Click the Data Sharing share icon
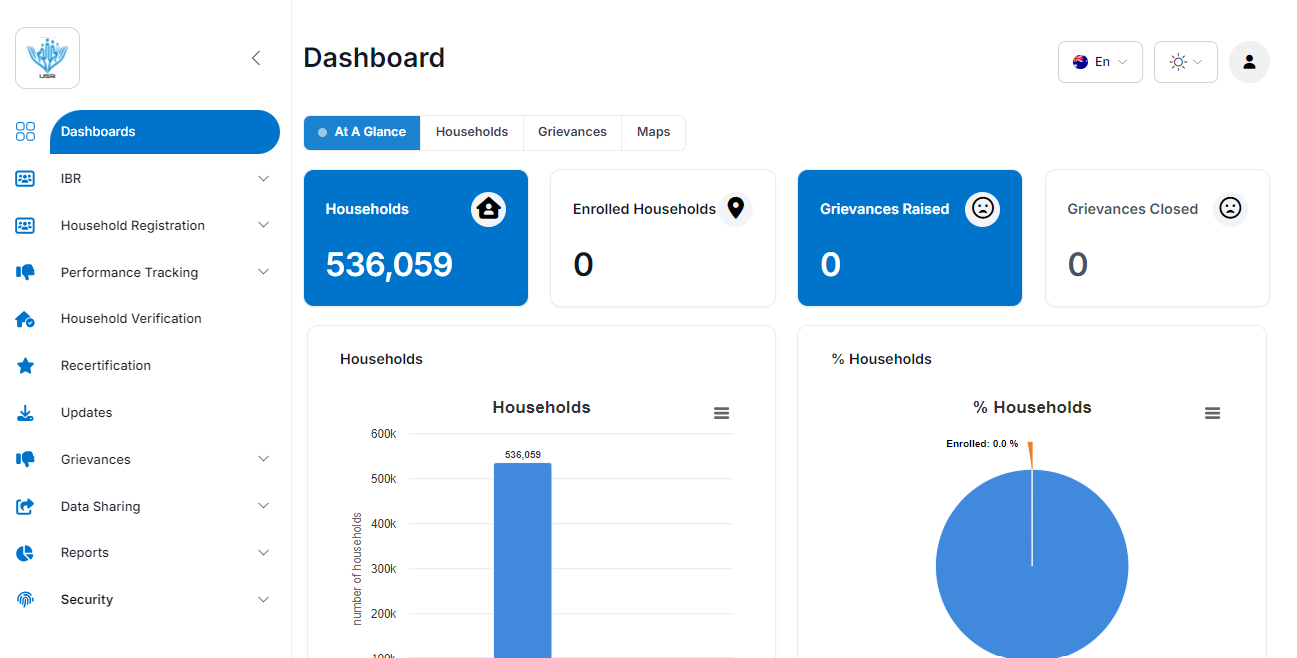 (x=25, y=507)
